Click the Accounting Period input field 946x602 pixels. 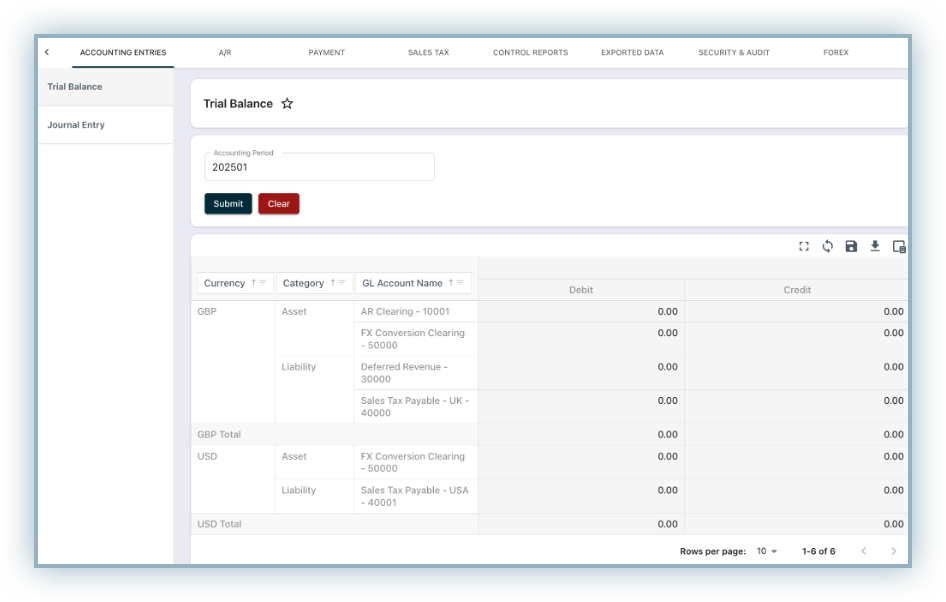319,168
